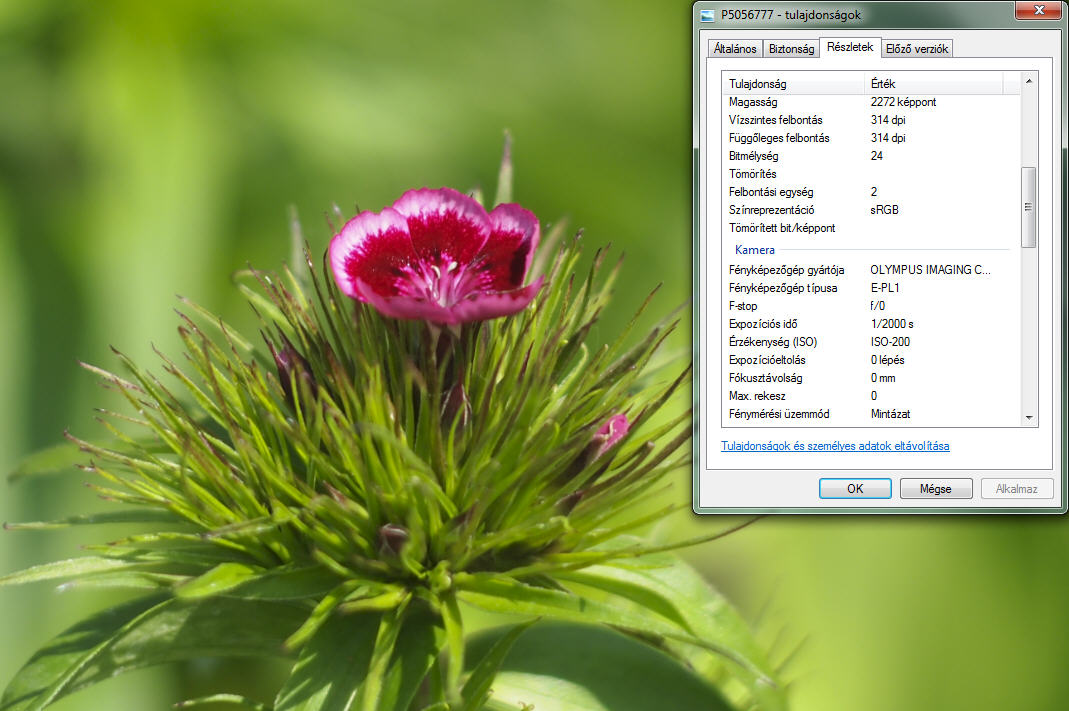Screen dimensions: 1069x711
Task: Click the f/0 F-stop value
Action: [878, 306]
